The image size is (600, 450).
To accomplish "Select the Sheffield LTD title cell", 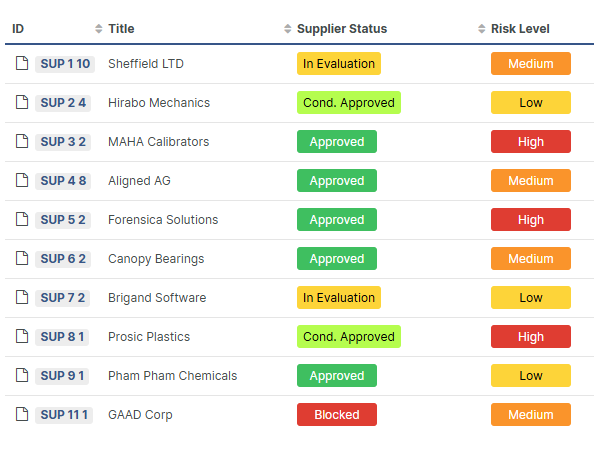I will coord(145,64).
